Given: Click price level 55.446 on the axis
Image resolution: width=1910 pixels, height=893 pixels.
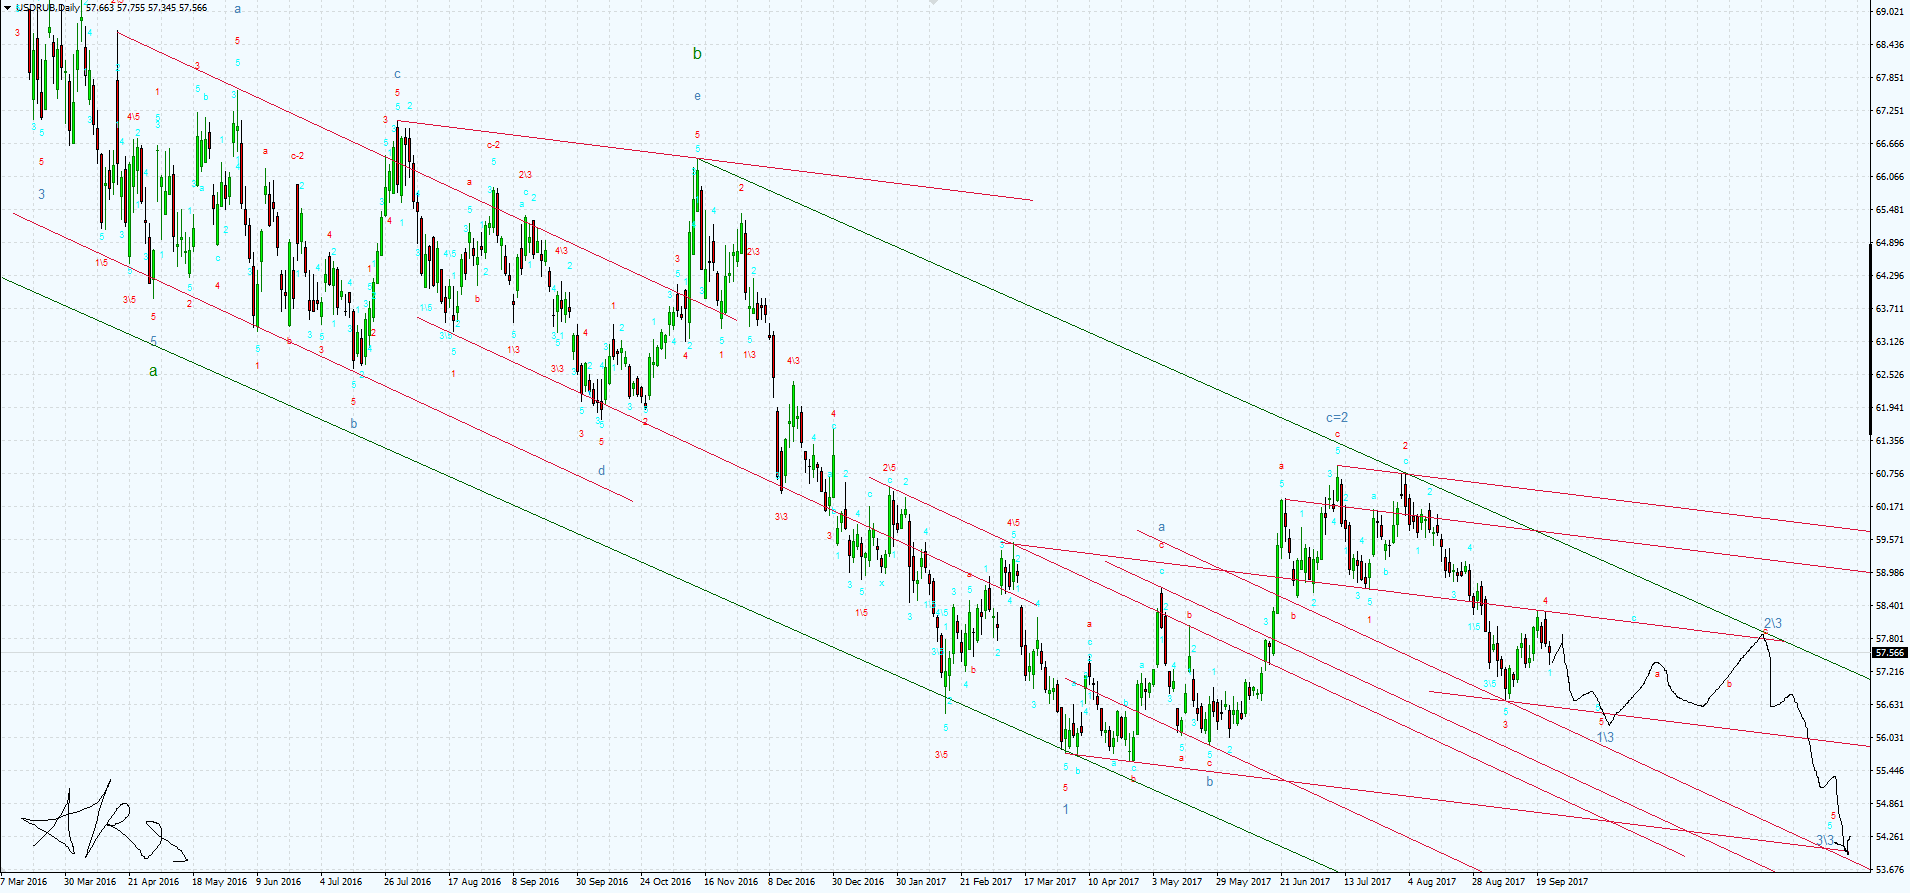Looking at the screenshot, I should [x=1889, y=771].
